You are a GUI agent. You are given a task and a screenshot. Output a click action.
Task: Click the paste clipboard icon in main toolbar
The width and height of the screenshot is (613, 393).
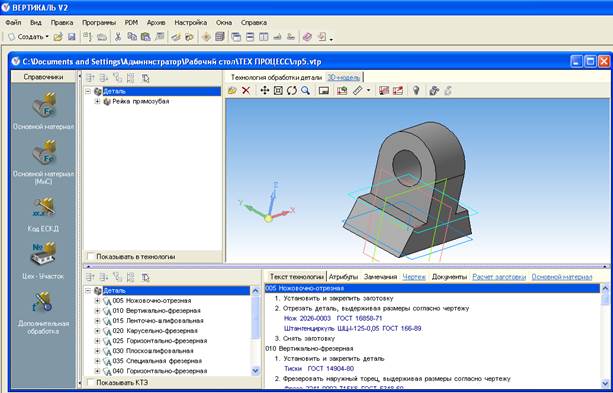[x=145, y=37]
